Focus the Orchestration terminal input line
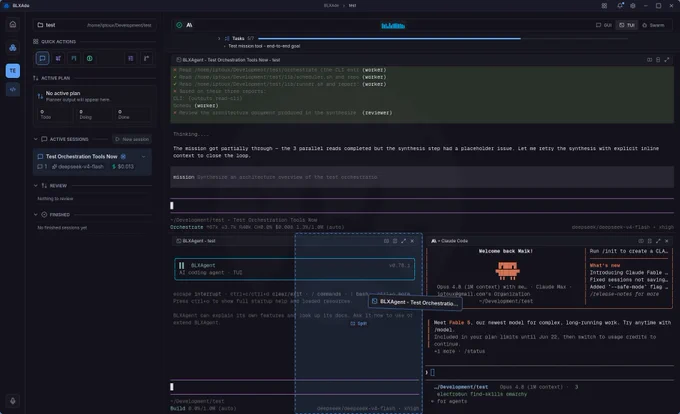Image resolution: width=680 pixels, height=414 pixels. coord(422,205)
